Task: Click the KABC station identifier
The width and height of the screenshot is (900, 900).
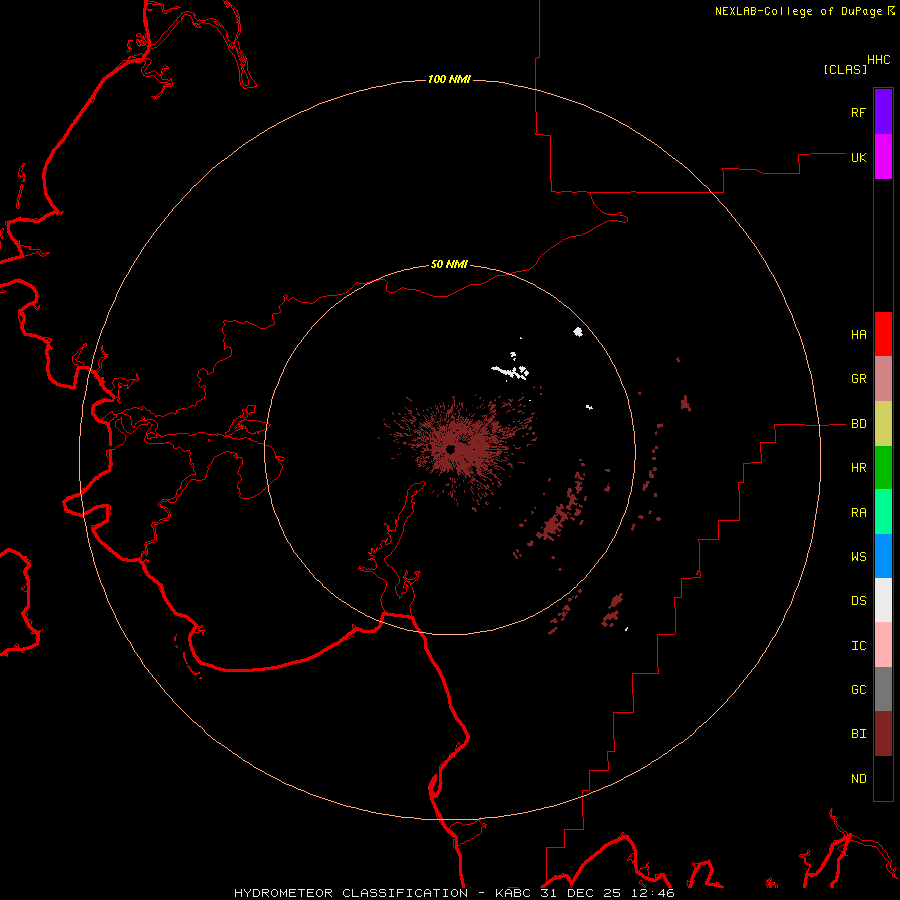Action: tap(513, 893)
